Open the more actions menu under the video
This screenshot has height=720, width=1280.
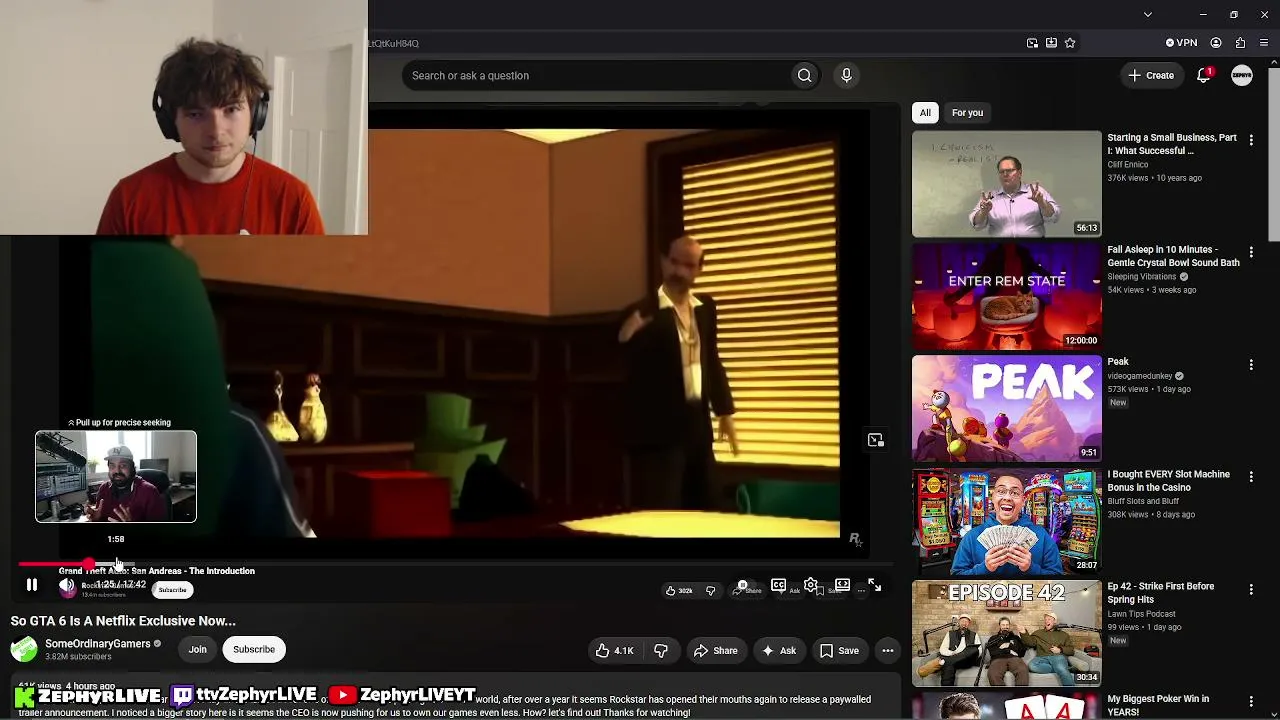(887, 651)
